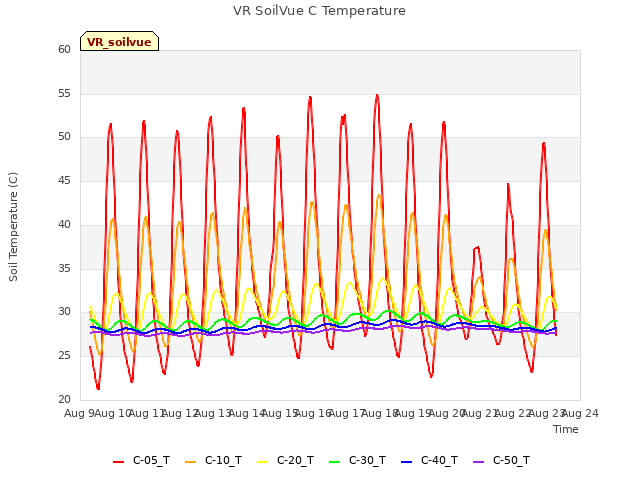Click the 35 y-axis tick label
The image size is (640, 480).
click(64, 268)
